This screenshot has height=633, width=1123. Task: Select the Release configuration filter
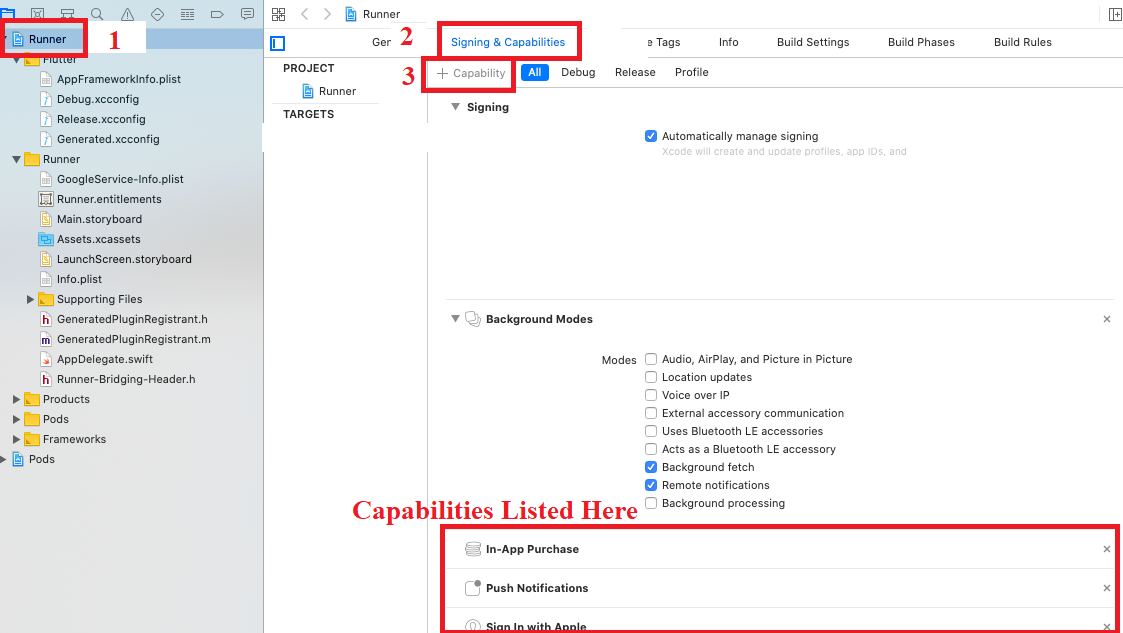635,72
